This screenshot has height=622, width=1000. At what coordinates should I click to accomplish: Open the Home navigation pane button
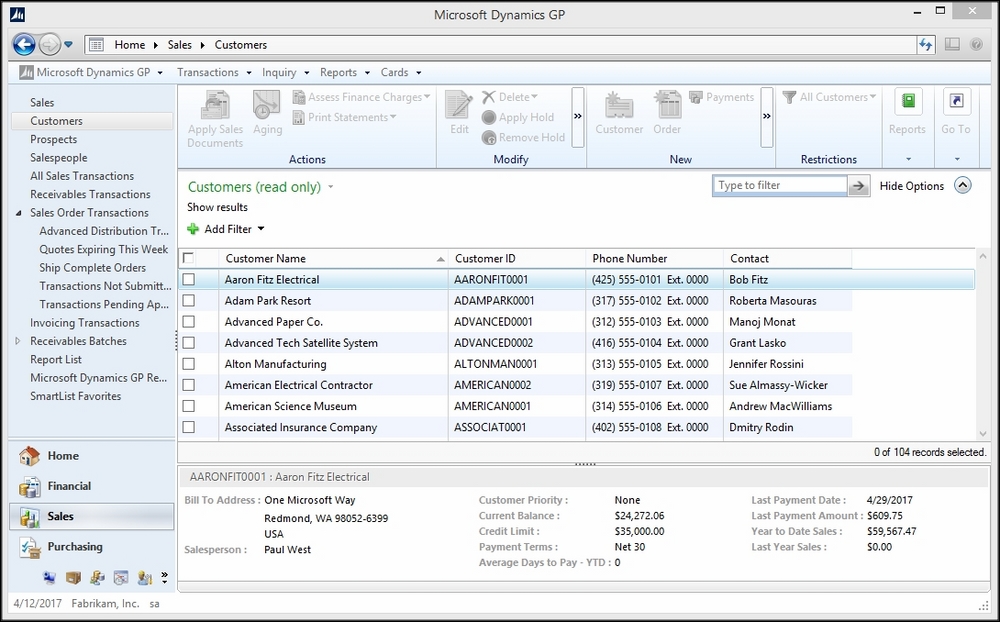coord(91,455)
